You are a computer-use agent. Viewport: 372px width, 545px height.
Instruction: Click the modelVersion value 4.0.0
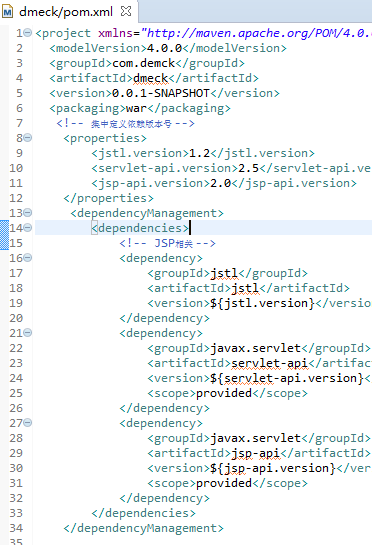(164, 48)
